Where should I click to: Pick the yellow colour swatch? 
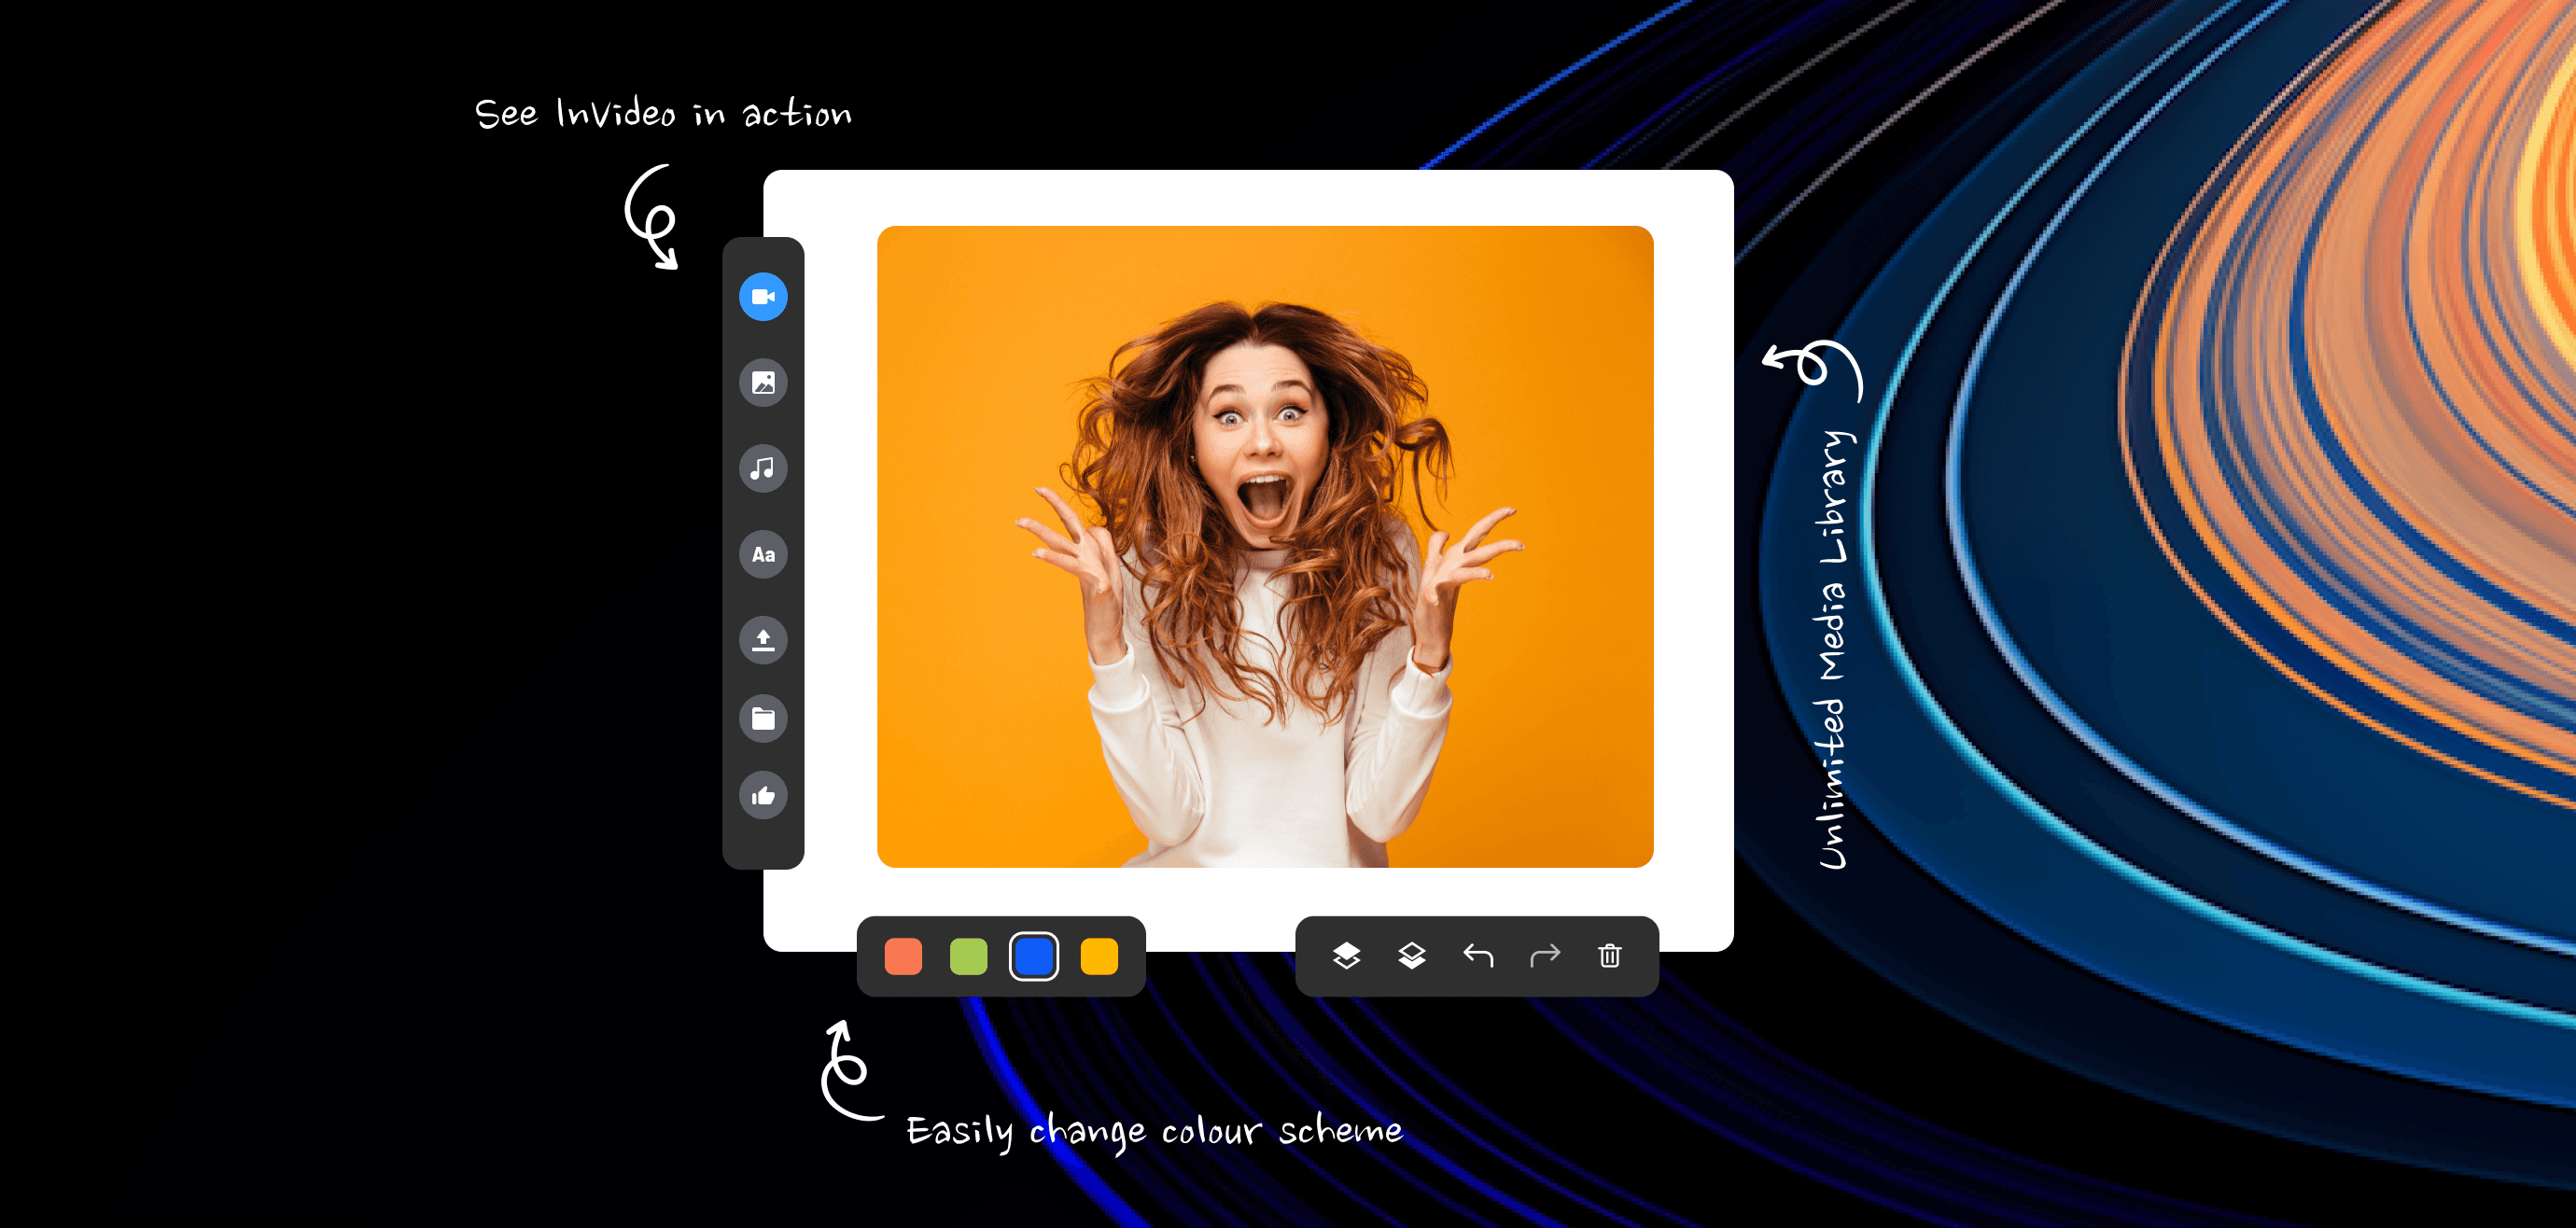(1099, 956)
